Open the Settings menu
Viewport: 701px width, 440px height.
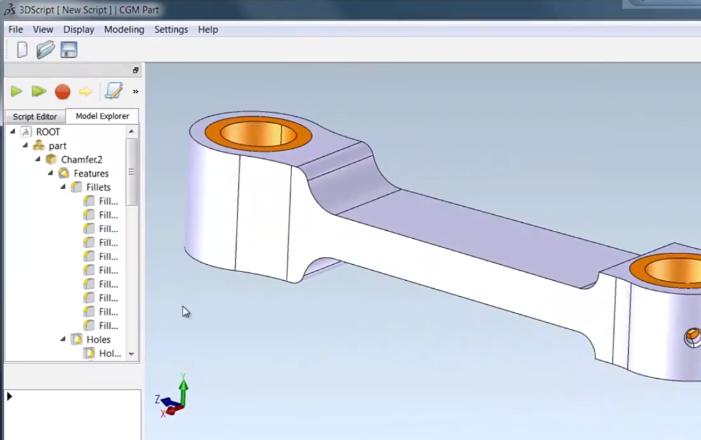point(171,30)
